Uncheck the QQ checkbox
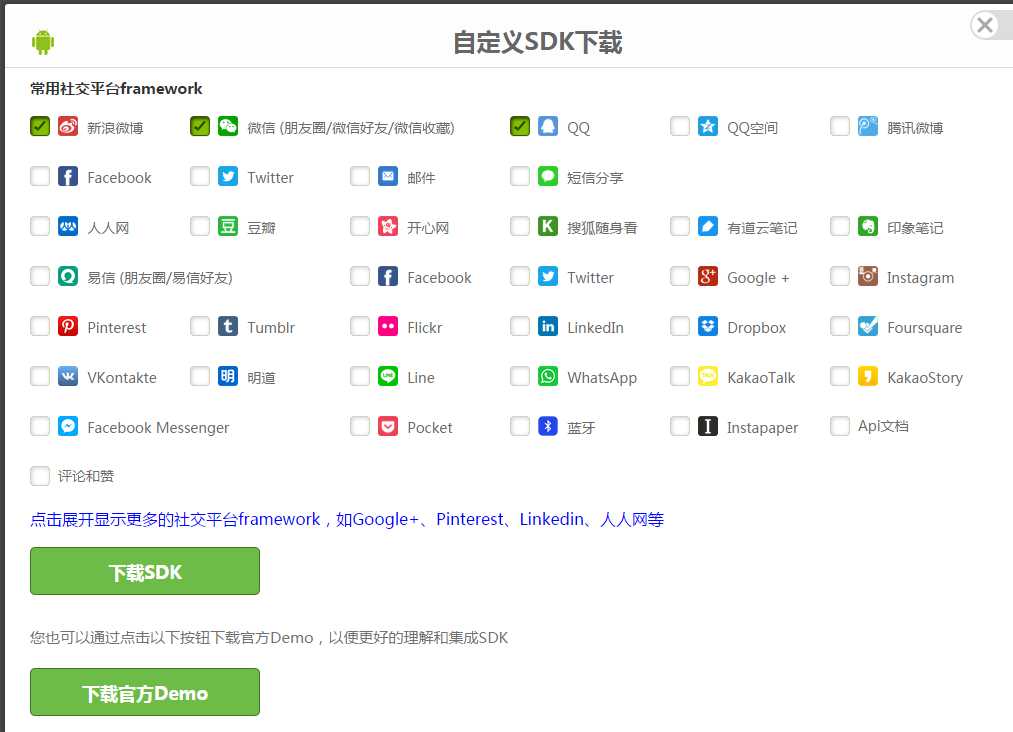 click(519, 126)
